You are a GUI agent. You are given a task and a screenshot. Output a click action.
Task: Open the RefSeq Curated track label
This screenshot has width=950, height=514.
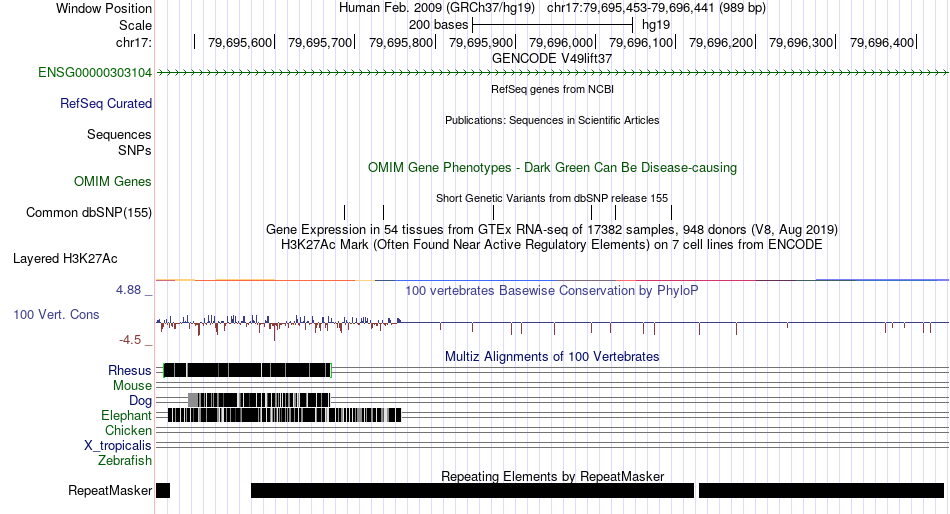(x=105, y=104)
